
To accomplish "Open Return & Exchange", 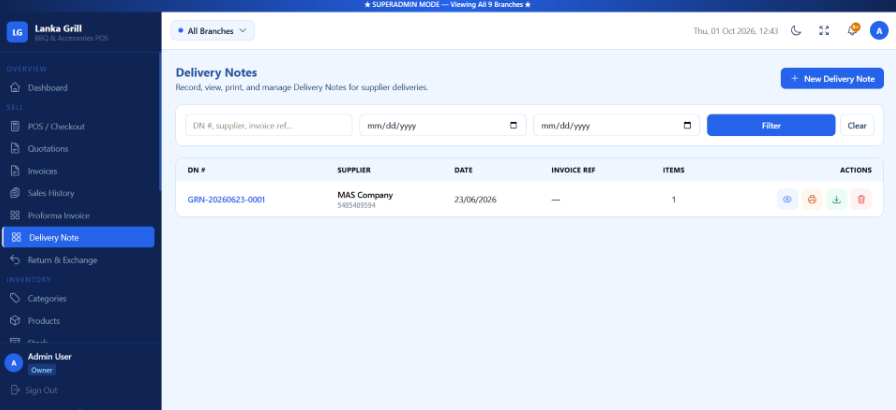I will coord(78,260).
